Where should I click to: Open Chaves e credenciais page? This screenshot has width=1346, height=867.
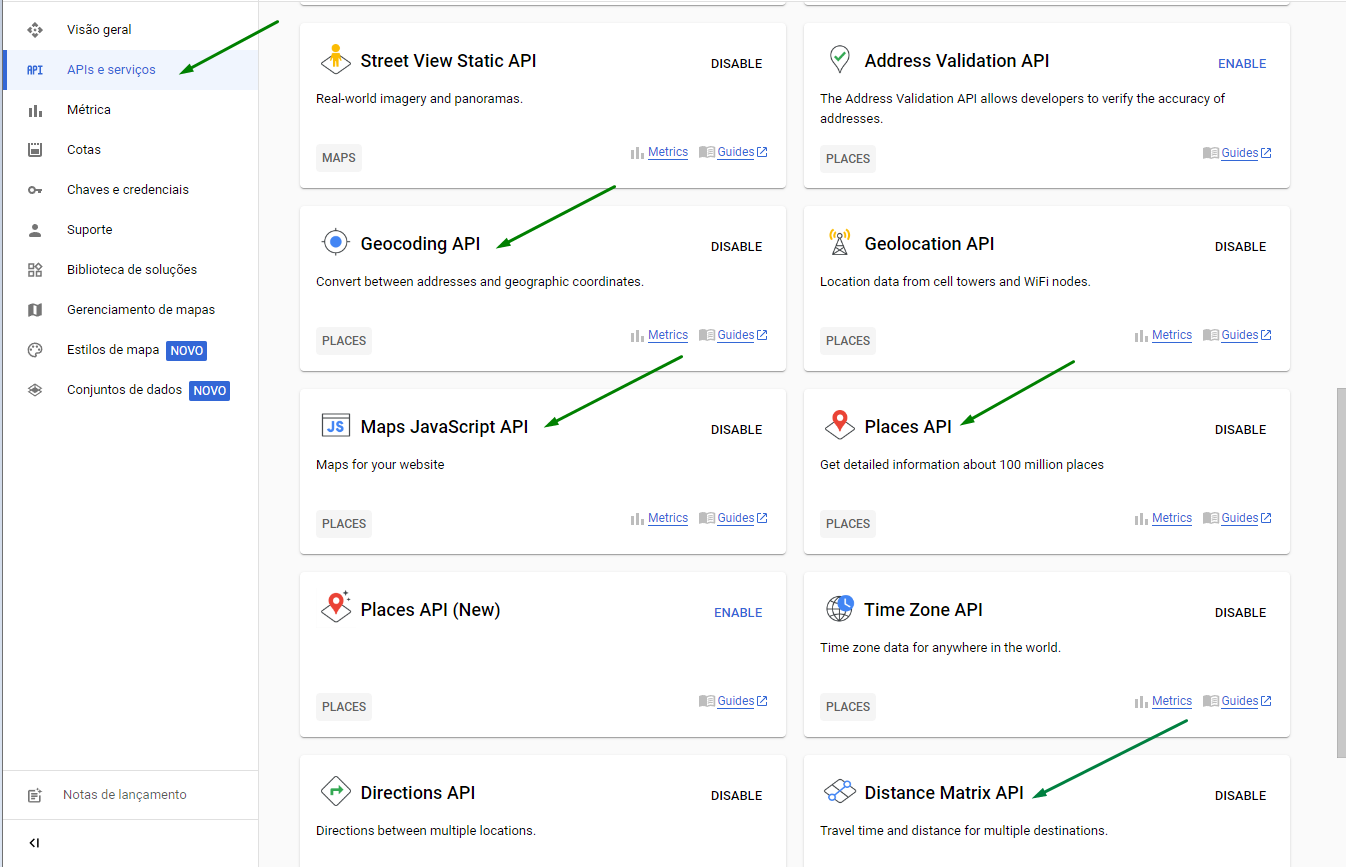[x=128, y=190]
